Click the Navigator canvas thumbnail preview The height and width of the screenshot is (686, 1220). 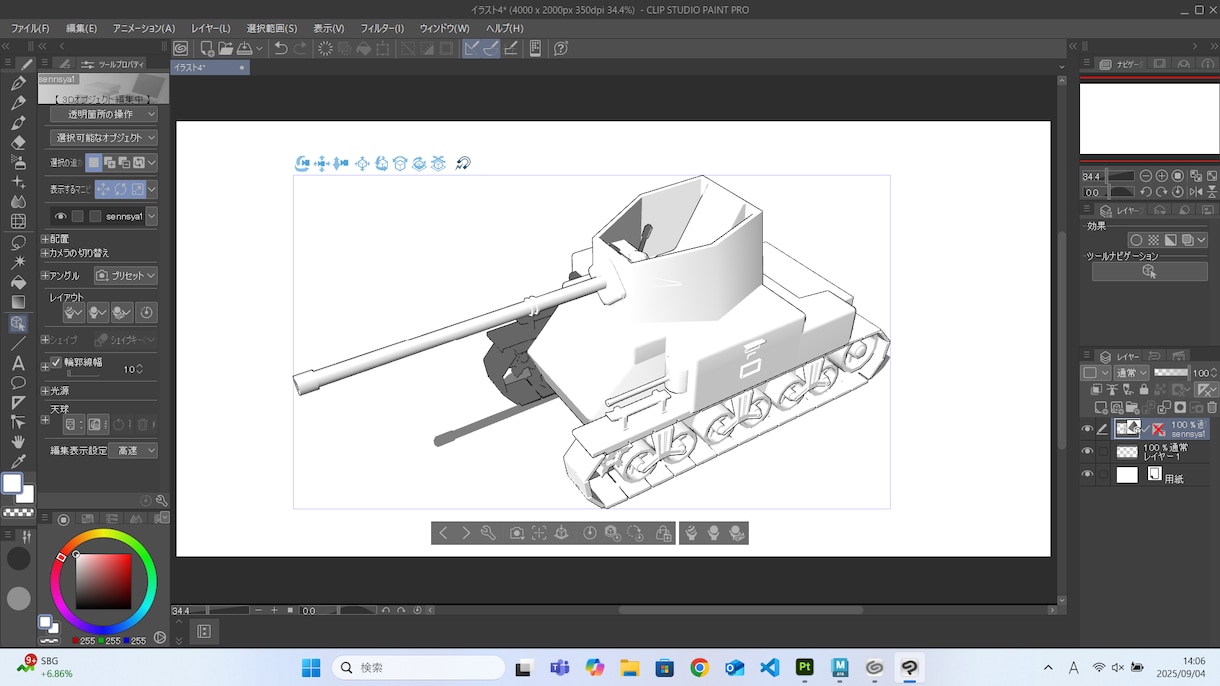(x=1149, y=119)
